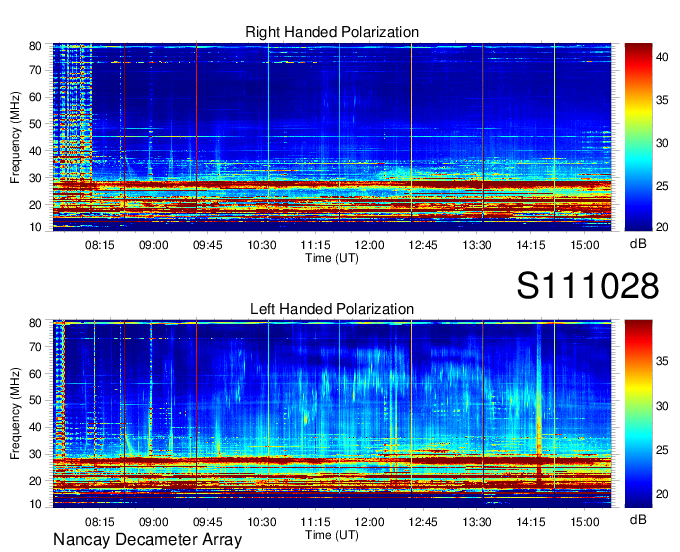Click 'Frequency (MHz)' axis label of upper plot
This screenshot has height=552, width=680.
[15, 137]
